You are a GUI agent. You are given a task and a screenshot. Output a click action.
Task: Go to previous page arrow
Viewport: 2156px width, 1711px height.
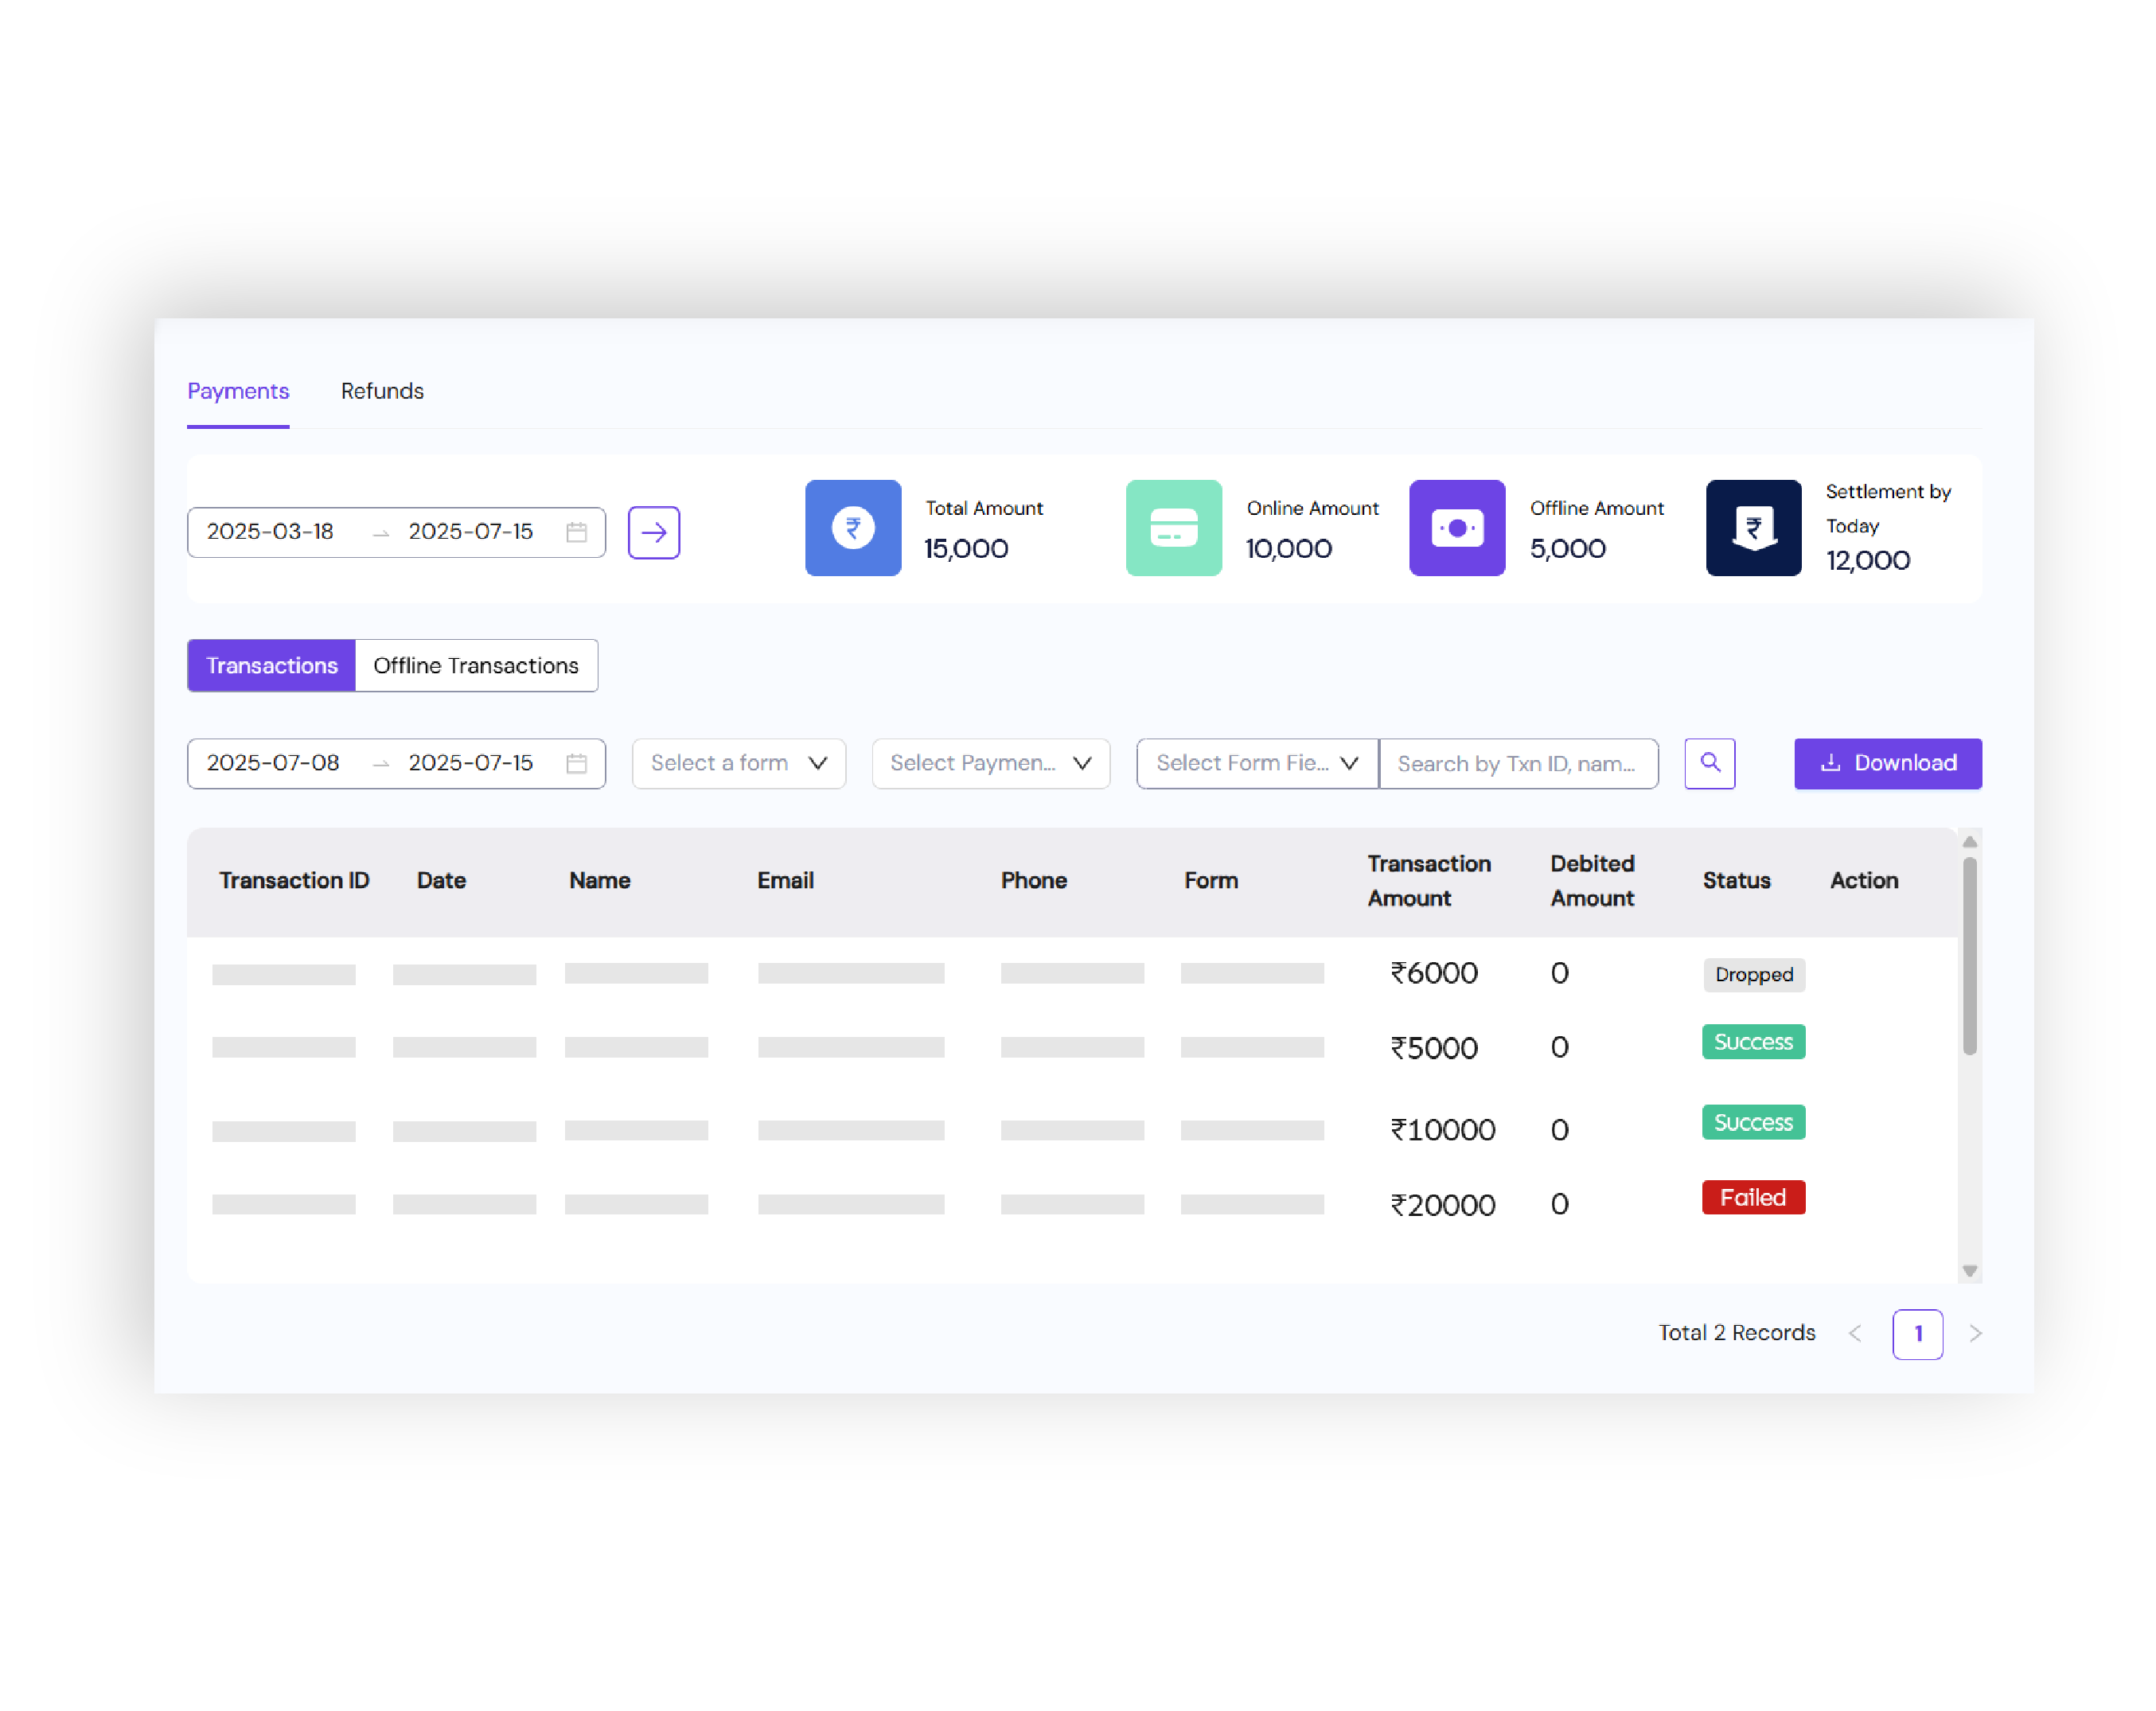point(1855,1333)
